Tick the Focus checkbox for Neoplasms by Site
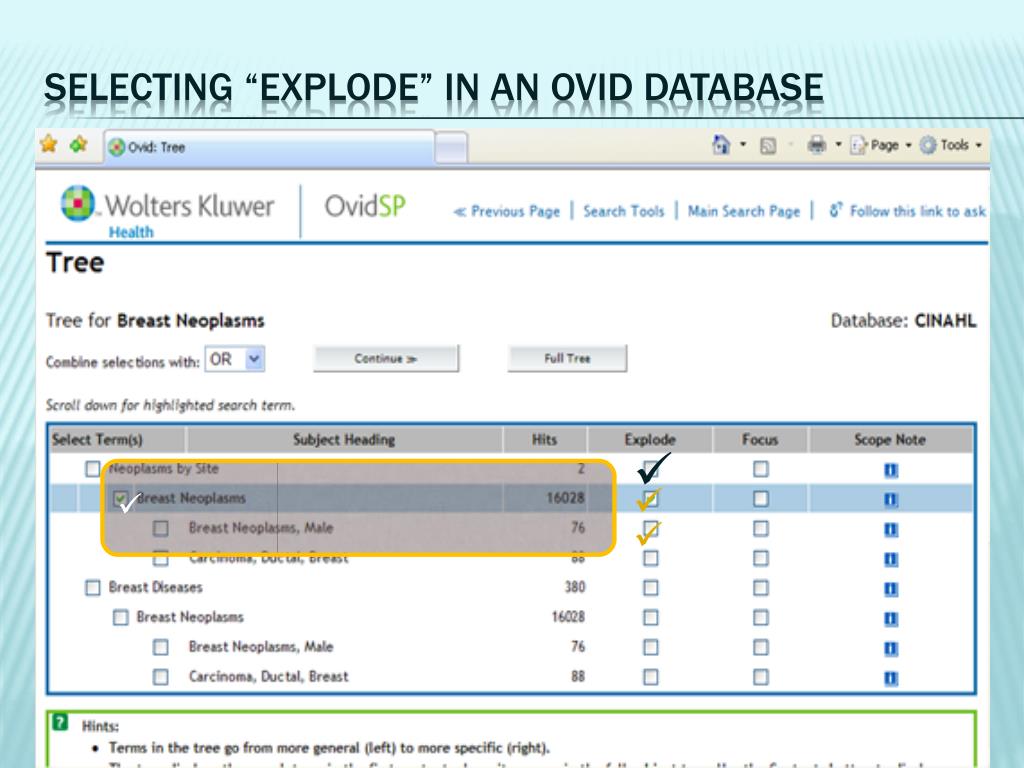 [761, 469]
